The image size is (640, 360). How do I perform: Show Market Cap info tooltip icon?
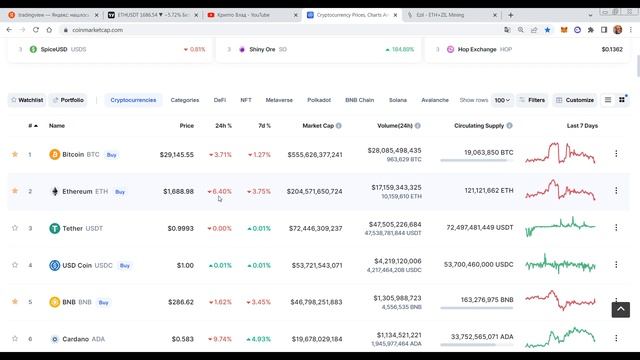tap(339, 126)
